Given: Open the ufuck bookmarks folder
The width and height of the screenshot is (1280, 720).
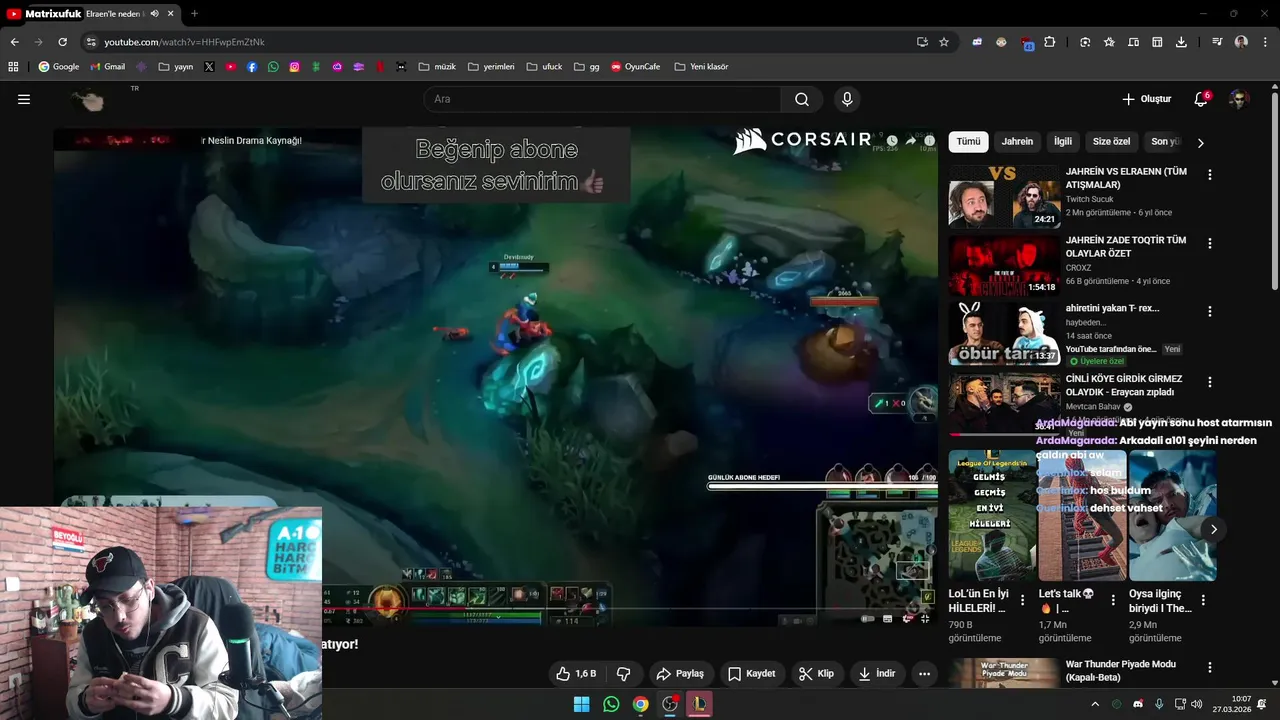Looking at the screenshot, I should [544, 67].
